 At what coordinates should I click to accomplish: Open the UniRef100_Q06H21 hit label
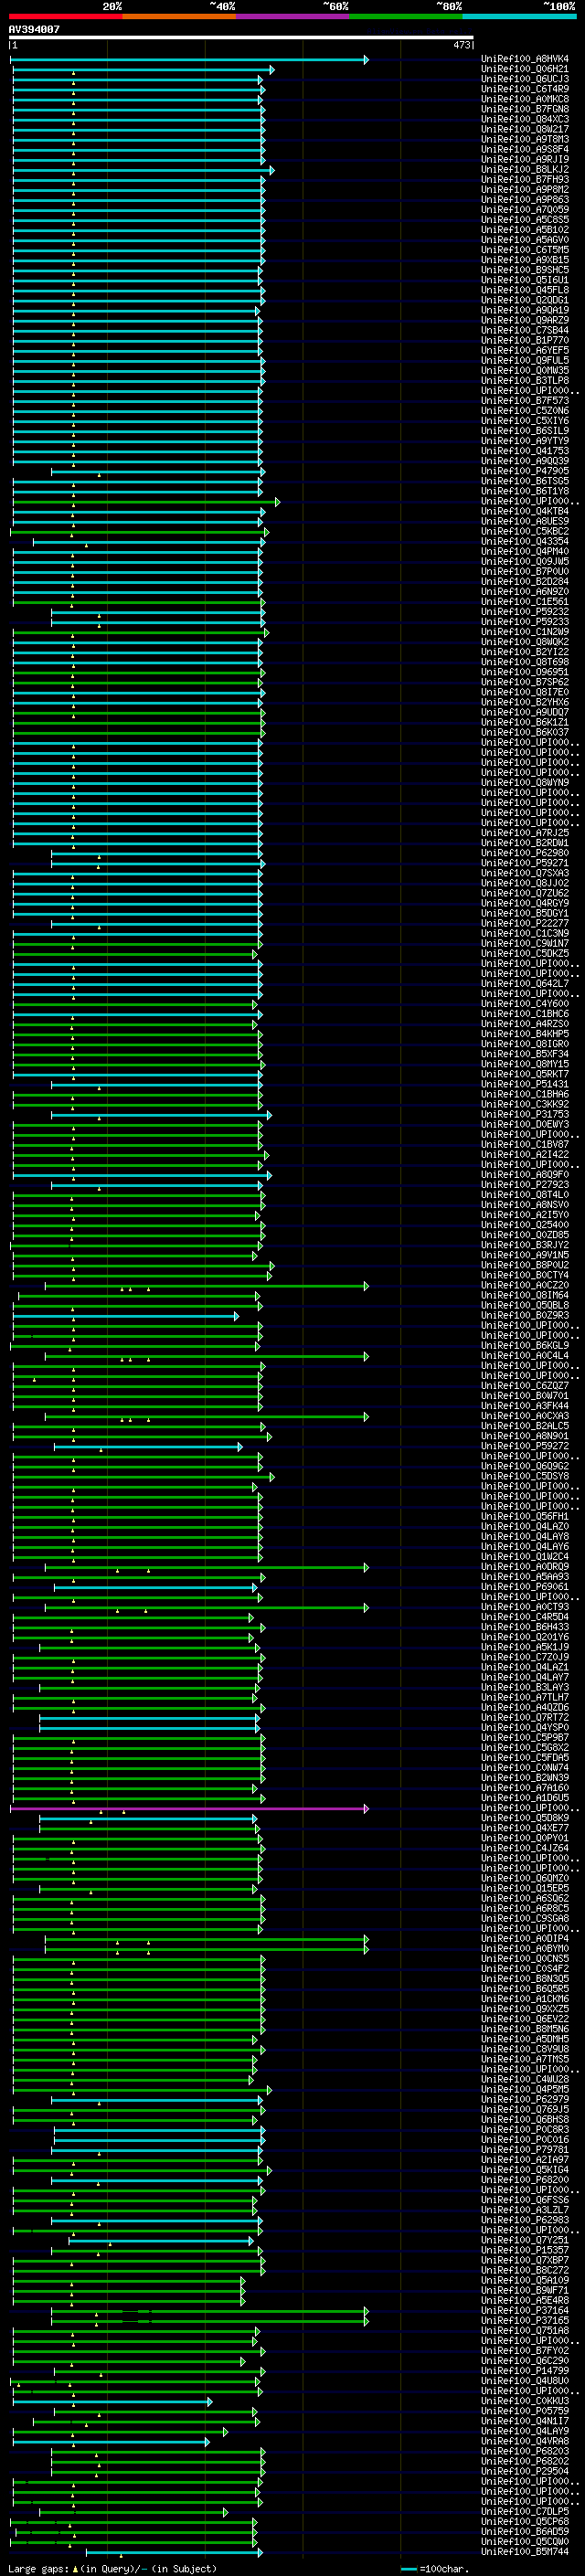(525, 69)
